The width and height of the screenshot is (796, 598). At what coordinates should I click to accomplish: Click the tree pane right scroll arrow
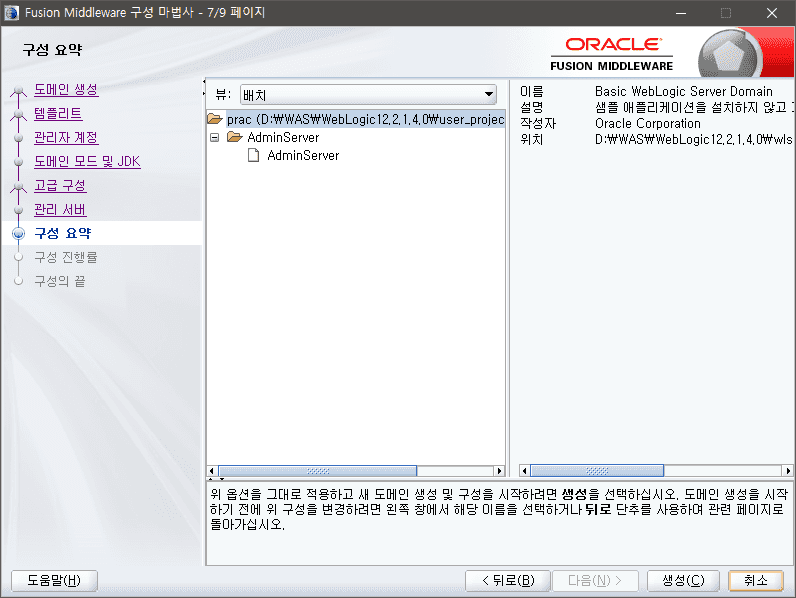(500, 471)
